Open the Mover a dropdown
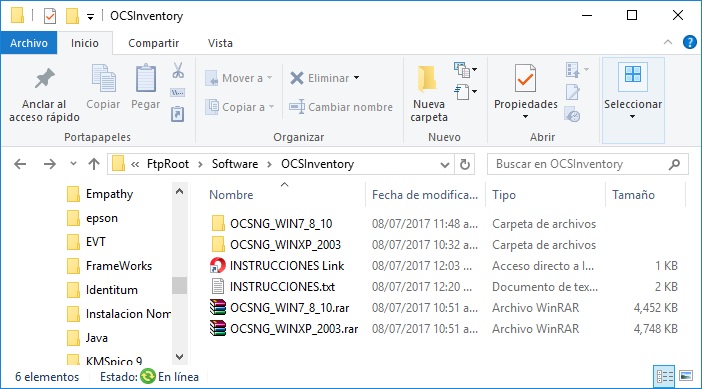 239,78
